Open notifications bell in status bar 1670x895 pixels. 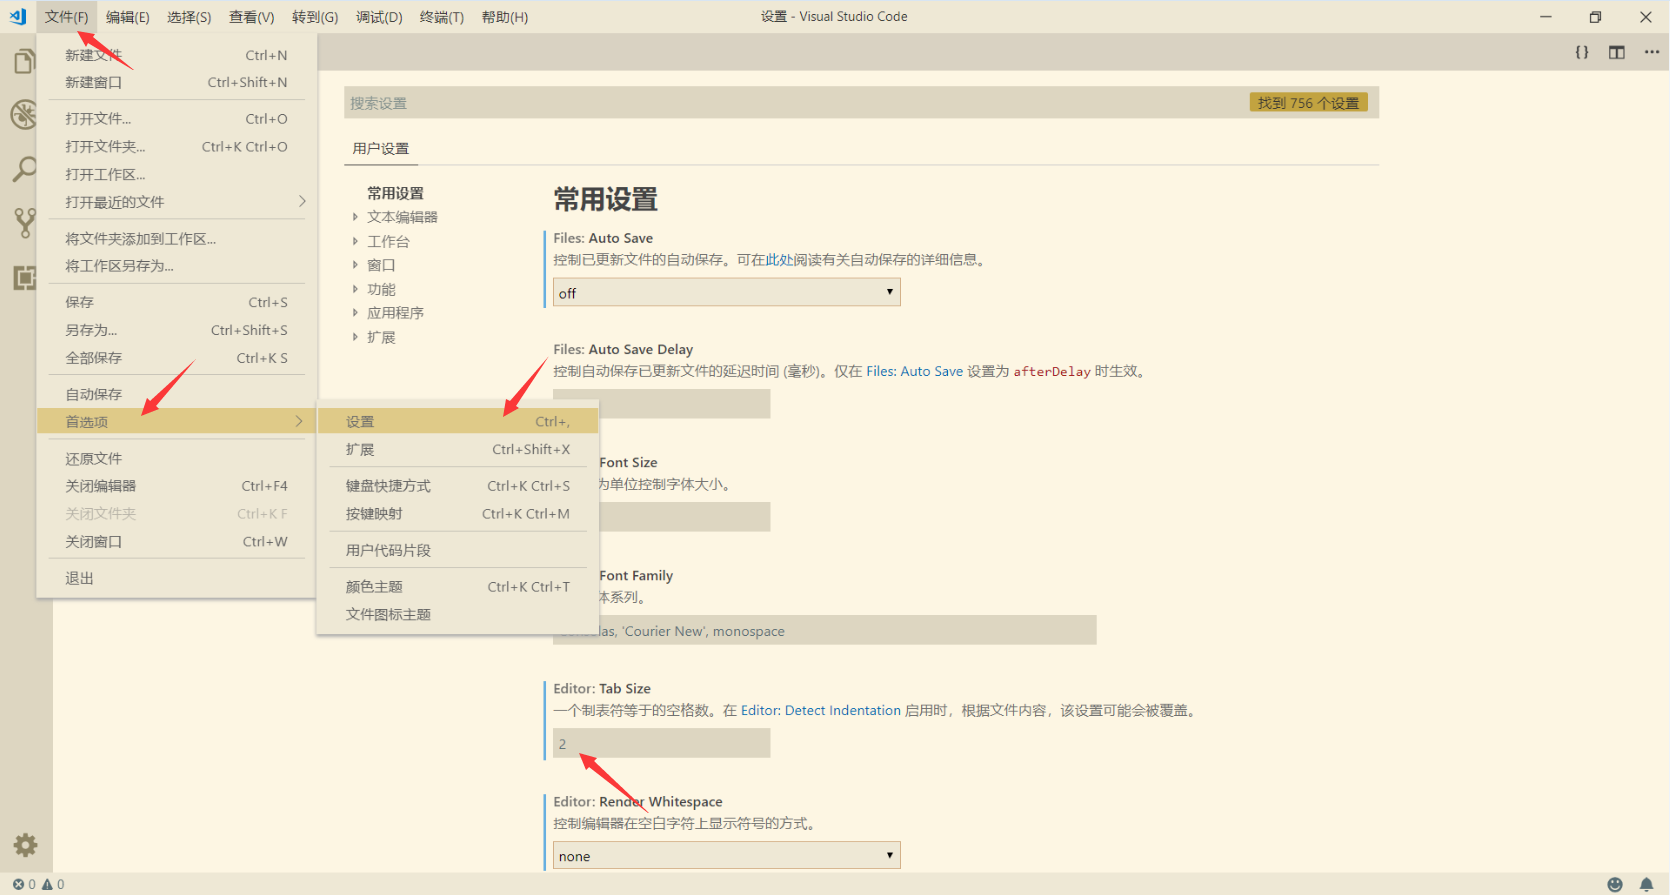point(1647,884)
